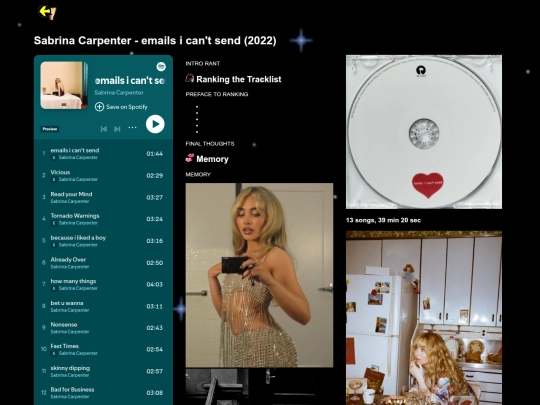Select track 7 how many things
The width and height of the screenshot is (540, 405).
[103, 284]
